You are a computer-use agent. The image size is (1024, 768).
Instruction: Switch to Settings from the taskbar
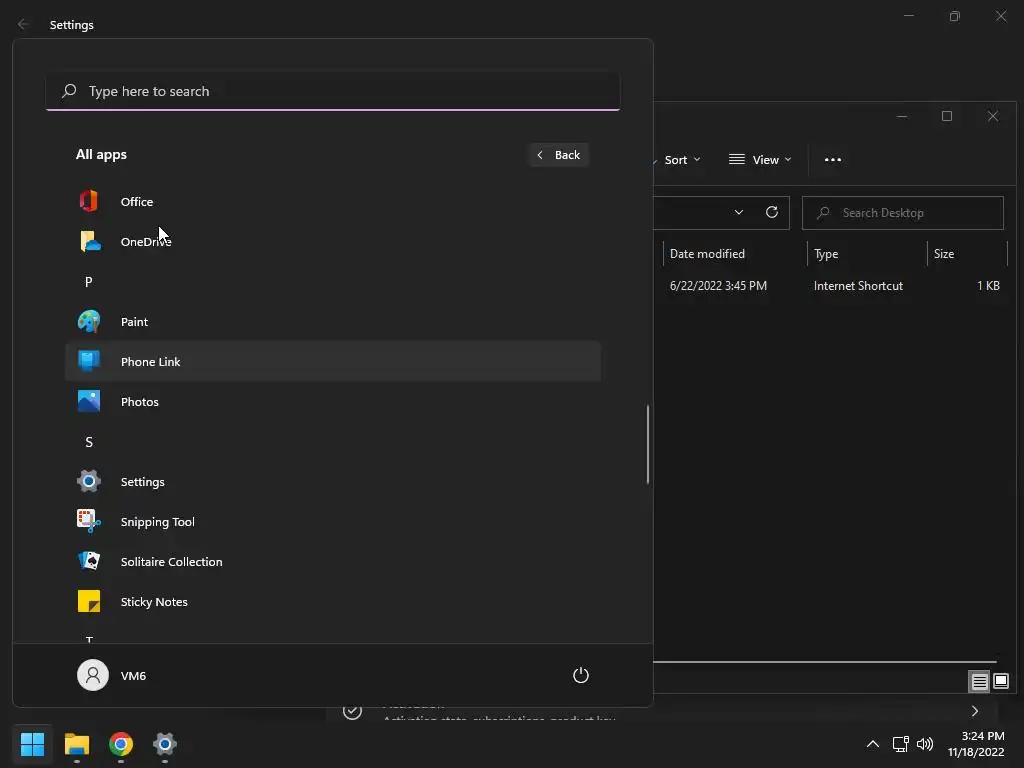pyautogui.click(x=165, y=744)
